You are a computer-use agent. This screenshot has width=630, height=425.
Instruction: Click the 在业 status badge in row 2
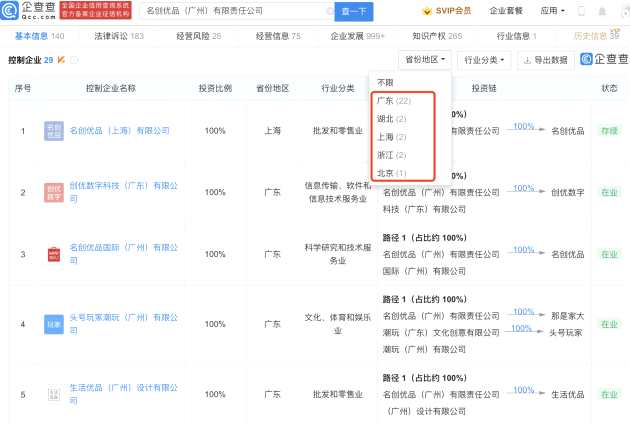pos(609,192)
